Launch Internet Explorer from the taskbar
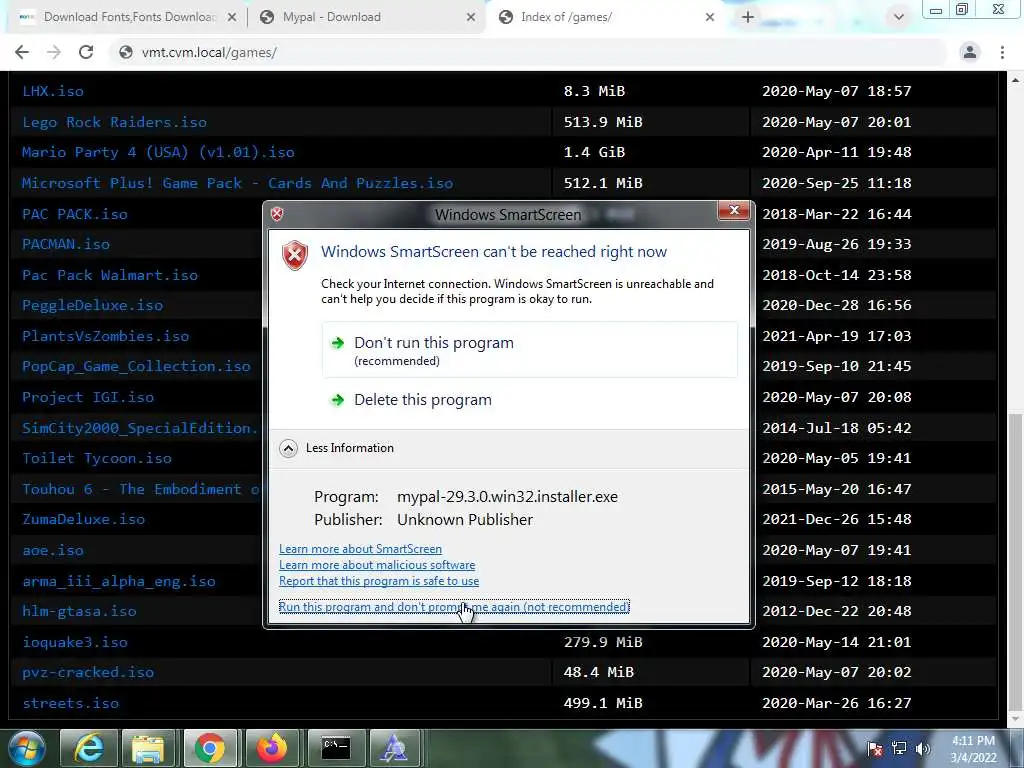 tap(88, 748)
